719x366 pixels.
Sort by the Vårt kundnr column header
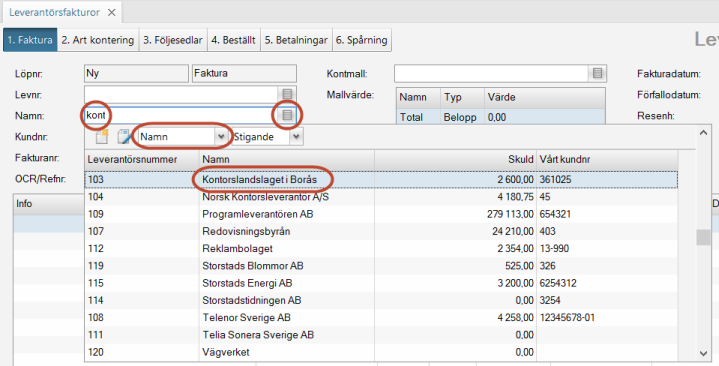click(607, 159)
